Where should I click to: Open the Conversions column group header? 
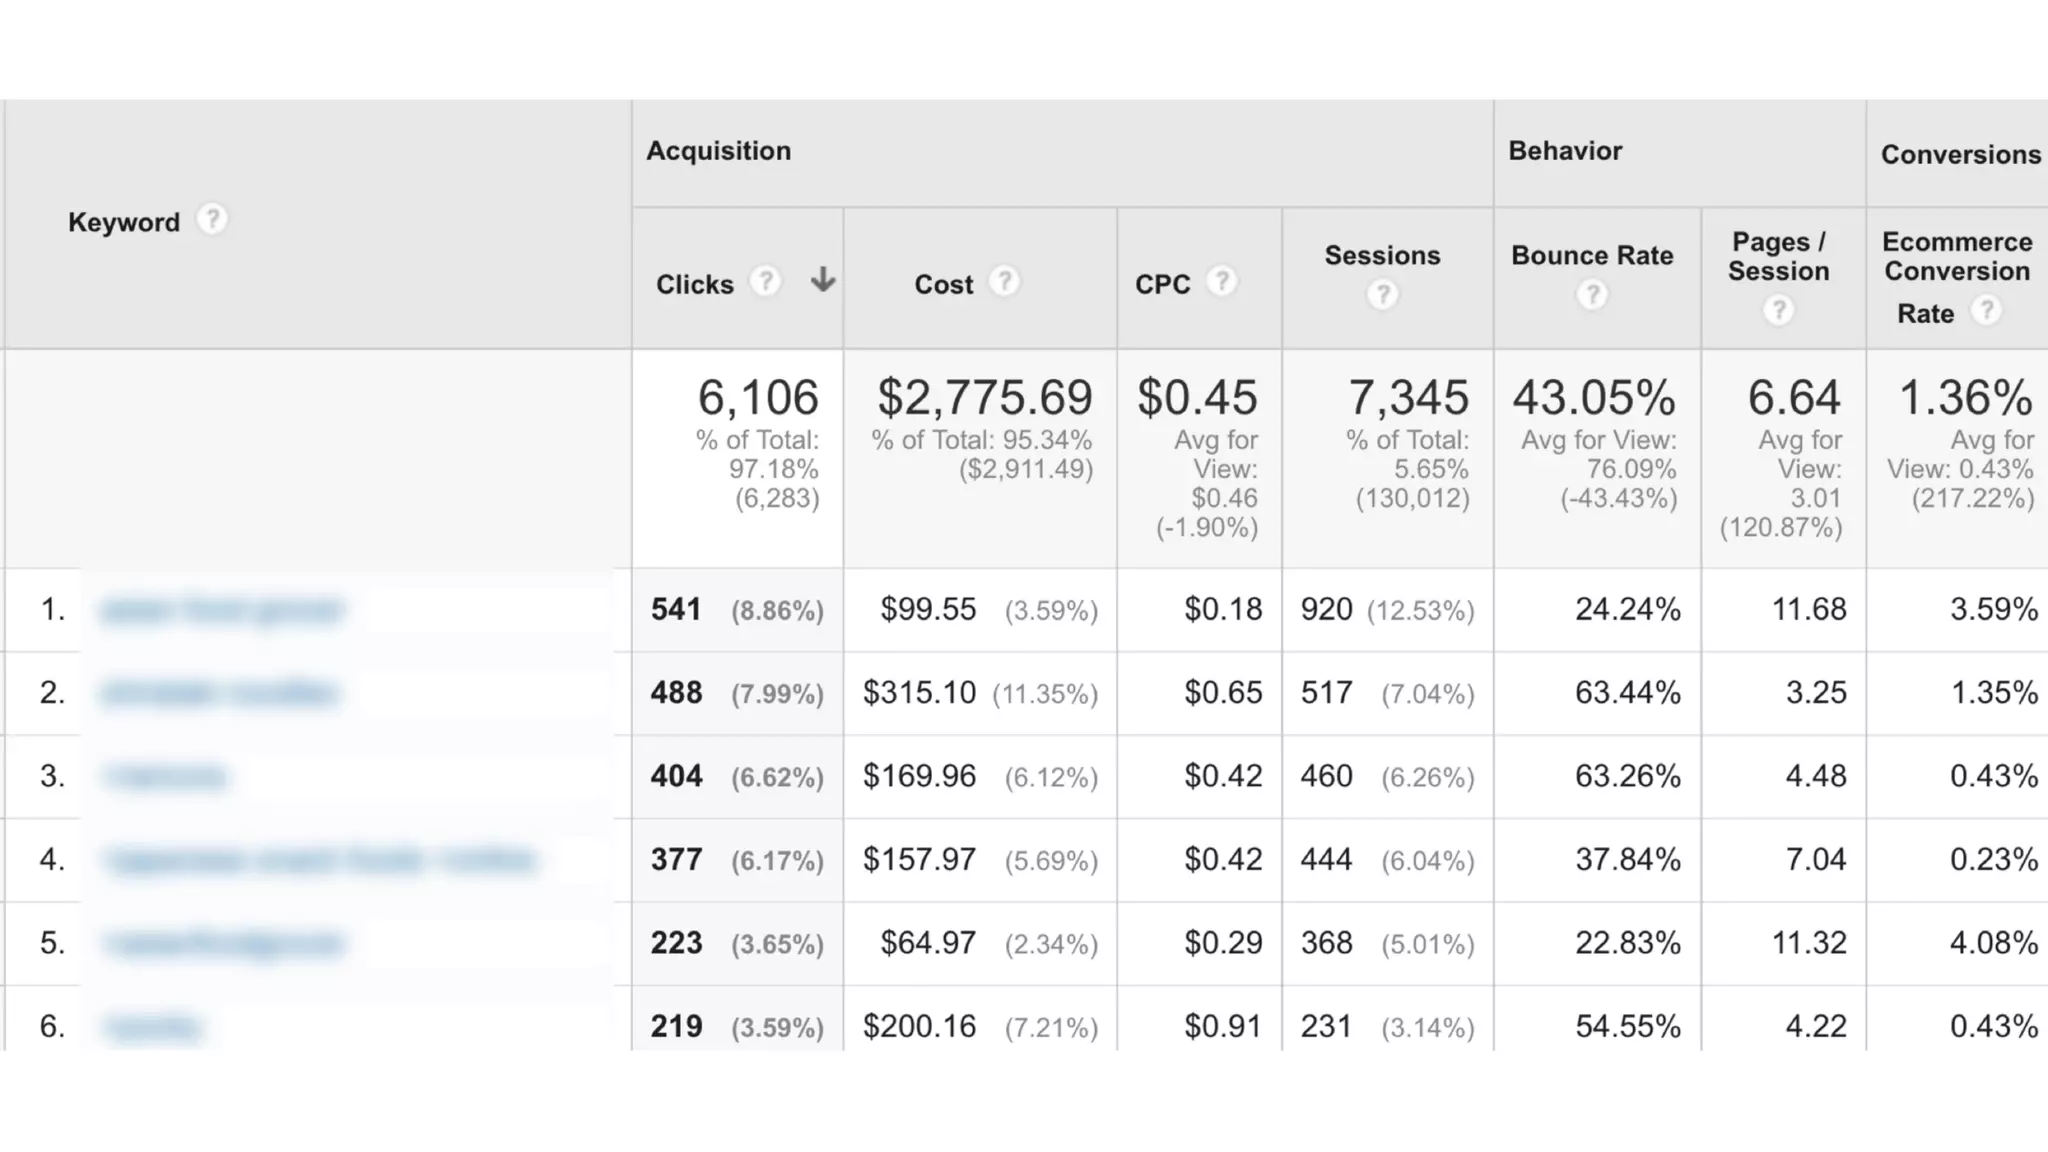tap(1960, 155)
